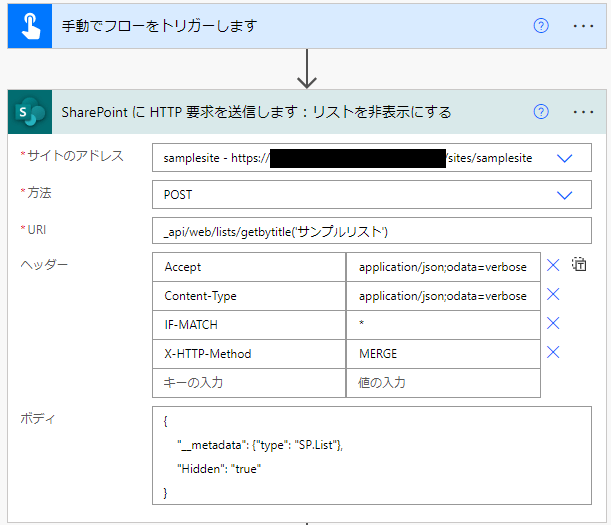
Task: Open help for the manual trigger step
Action: (541, 26)
